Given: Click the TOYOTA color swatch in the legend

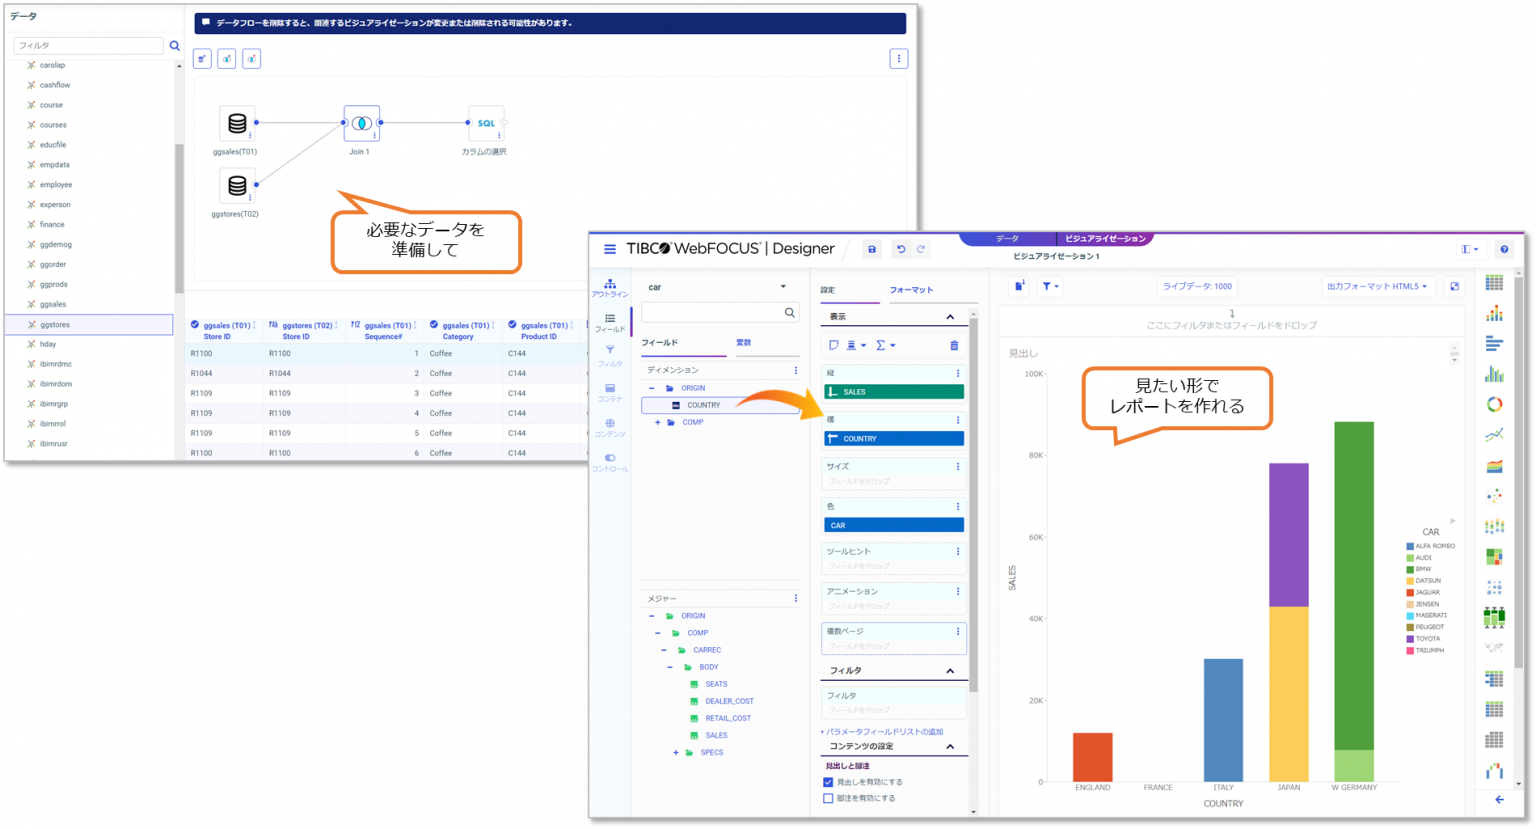Looking at the screenshot, I should point(1409,638).
